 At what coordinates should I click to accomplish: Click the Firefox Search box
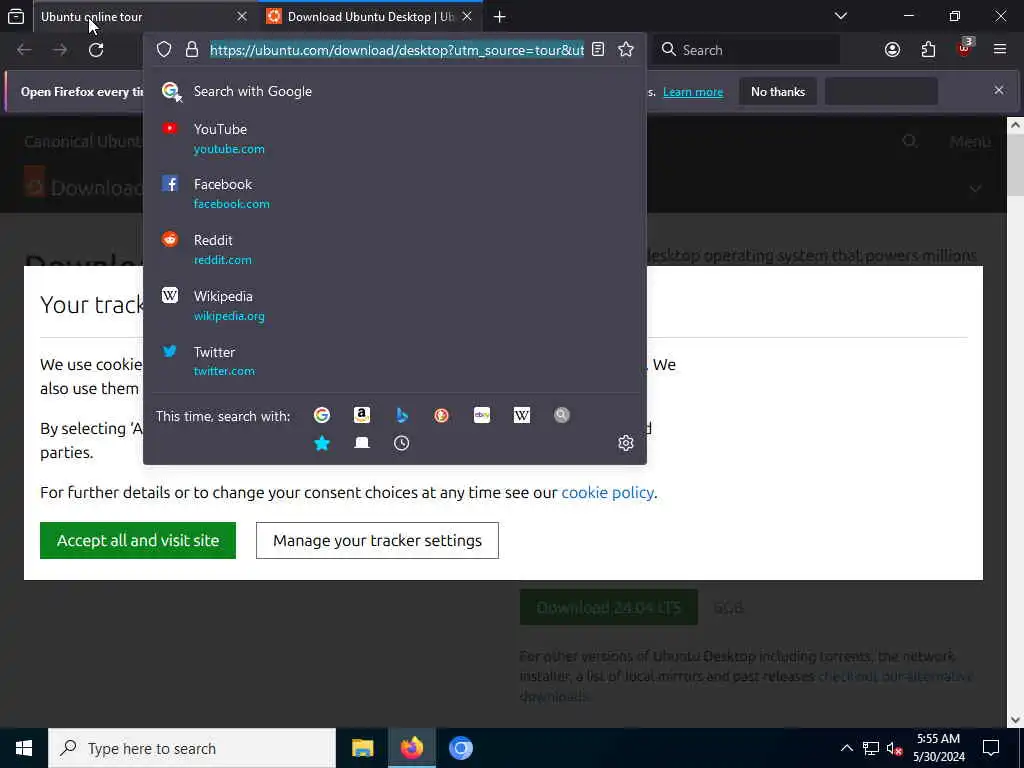pos(746,50)
